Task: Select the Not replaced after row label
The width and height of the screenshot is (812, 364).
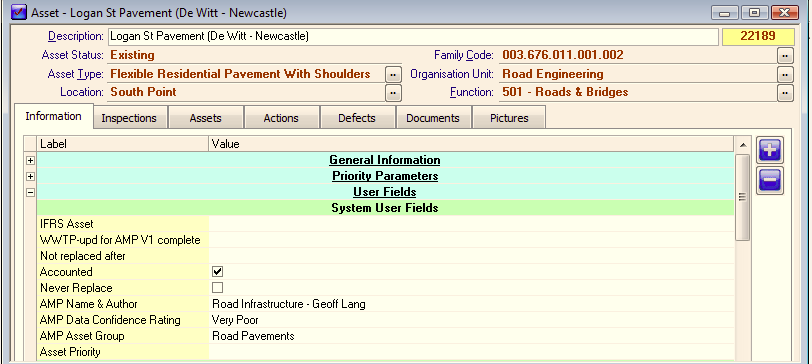Action: (83, 256)
